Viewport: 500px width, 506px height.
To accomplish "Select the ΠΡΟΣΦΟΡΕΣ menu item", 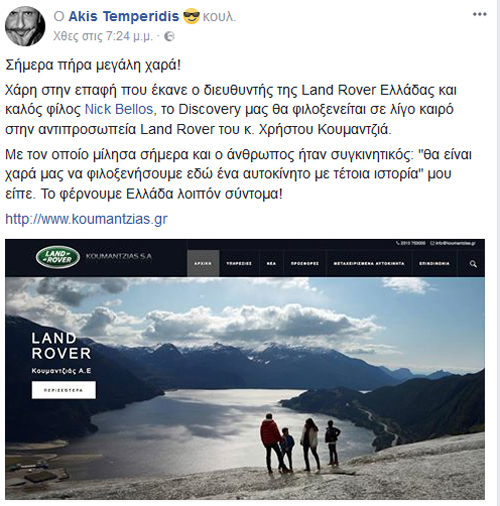I will click(305, 263).
